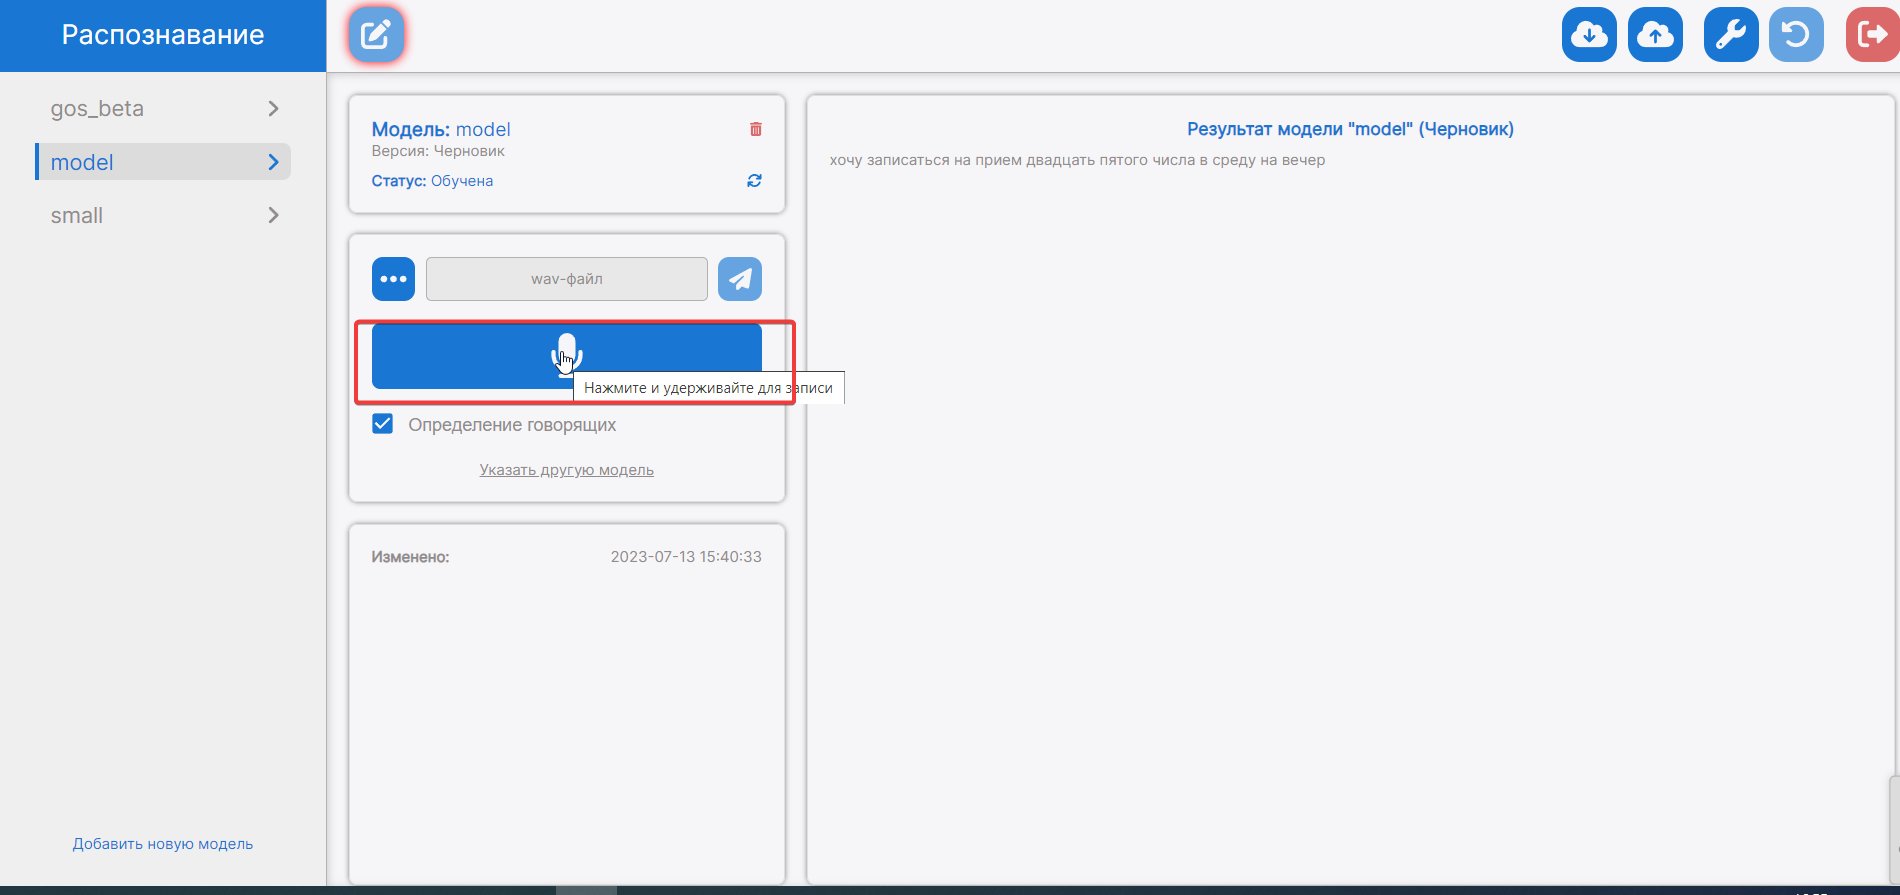Uncheck the Определение говорящих checkbox
Viewport: 1900px width, 895px height.
click(x=382, y=424)
